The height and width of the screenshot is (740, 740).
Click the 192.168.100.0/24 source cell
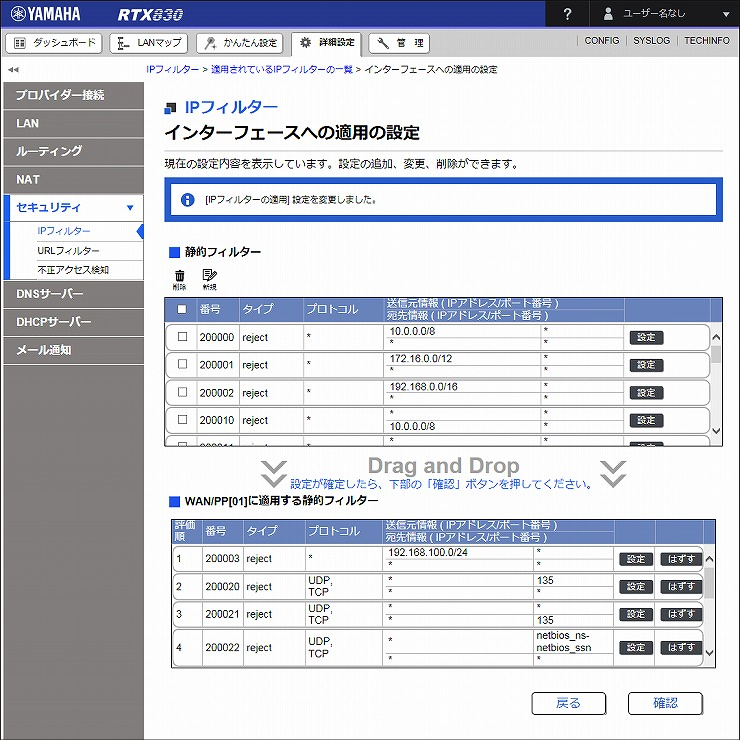tap(458, 552)
